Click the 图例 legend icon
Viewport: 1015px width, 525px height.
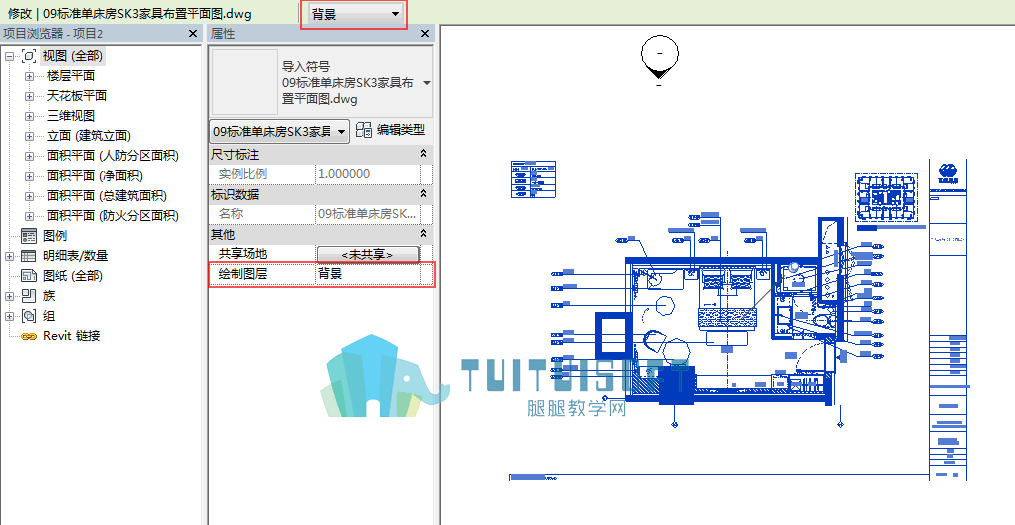tap(28, 236)
